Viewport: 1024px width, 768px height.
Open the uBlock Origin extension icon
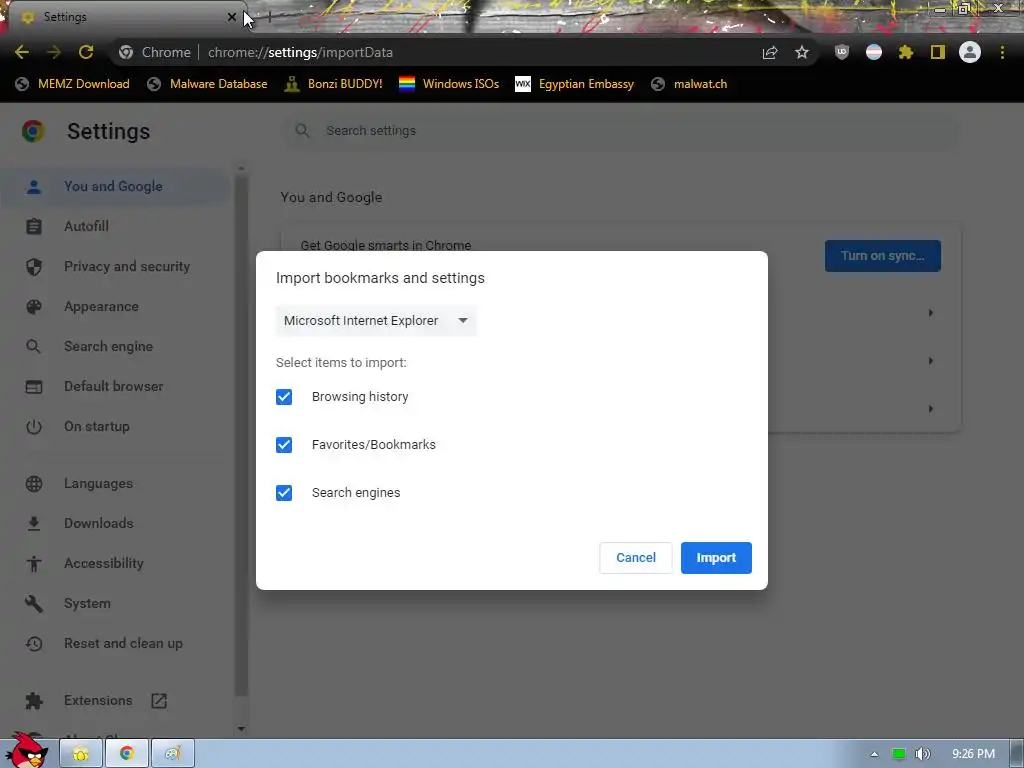(x=842, y=52)
